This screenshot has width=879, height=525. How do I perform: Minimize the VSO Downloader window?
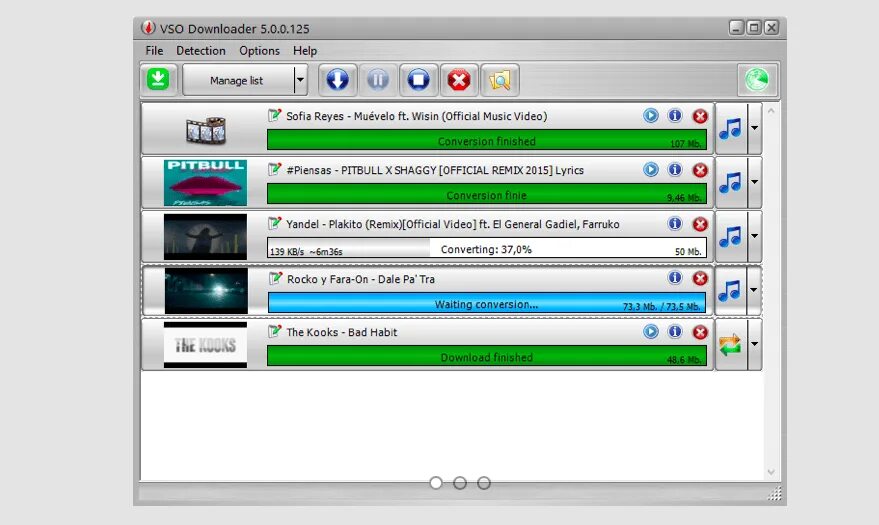pyautogui.click(x=736, y=27)
